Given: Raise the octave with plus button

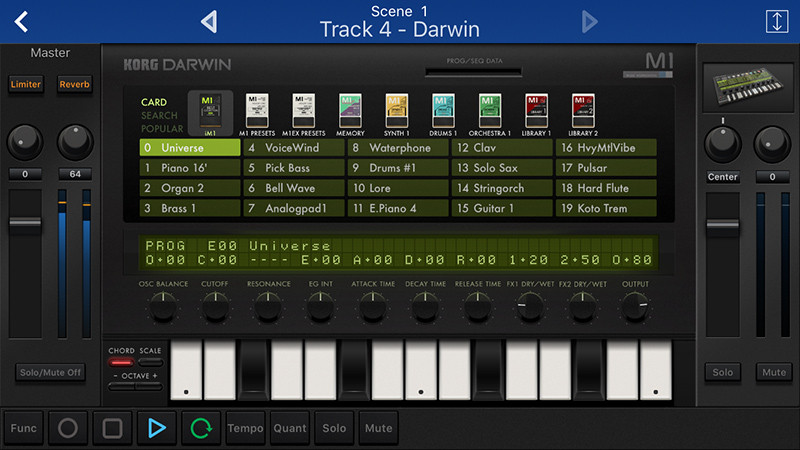Looking at the screenshot, I should [x=149, y=387].
